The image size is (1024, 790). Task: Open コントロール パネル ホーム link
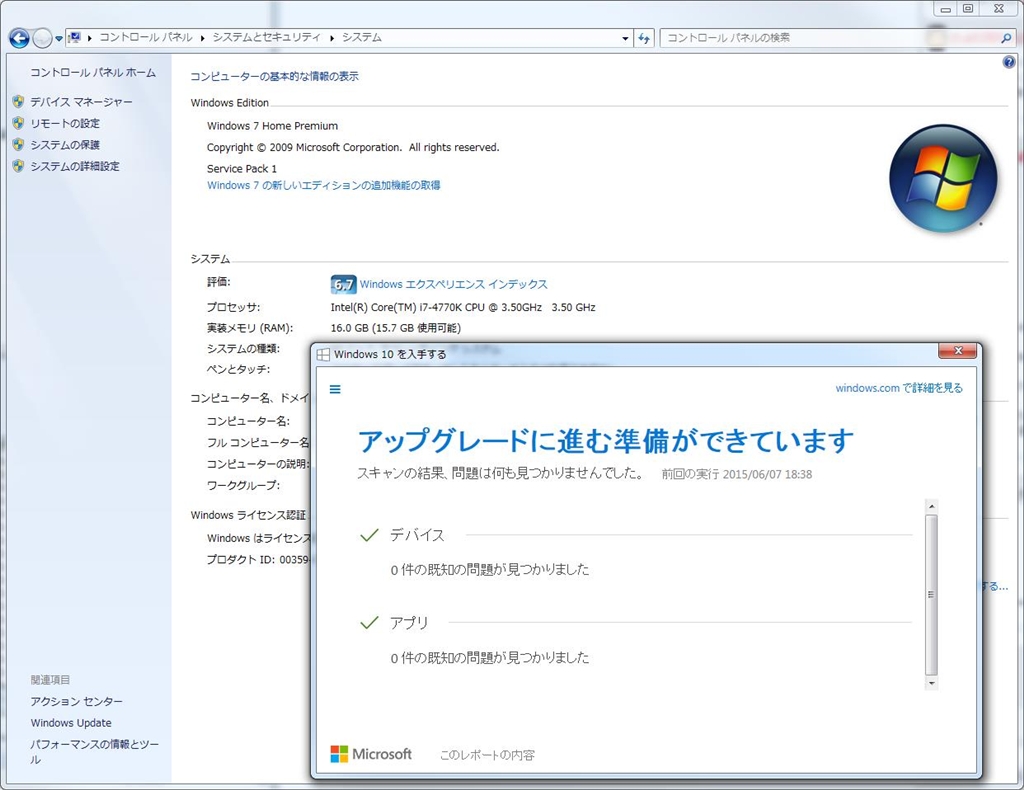point(93,72)
